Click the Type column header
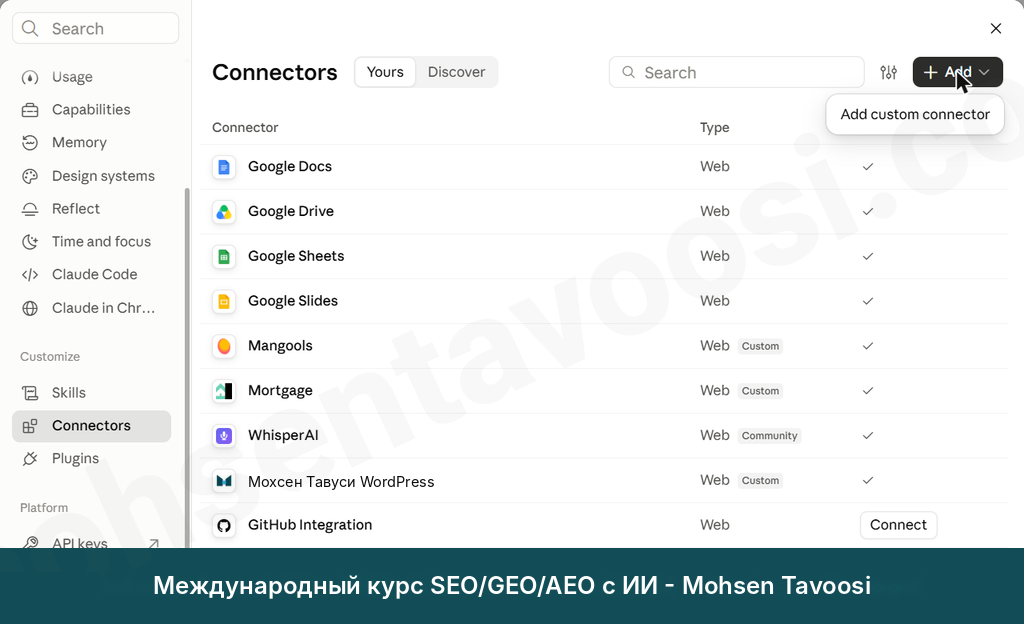Image resolution: width=1024 pixels, height=624 pixels. click(x=714, y=128)
